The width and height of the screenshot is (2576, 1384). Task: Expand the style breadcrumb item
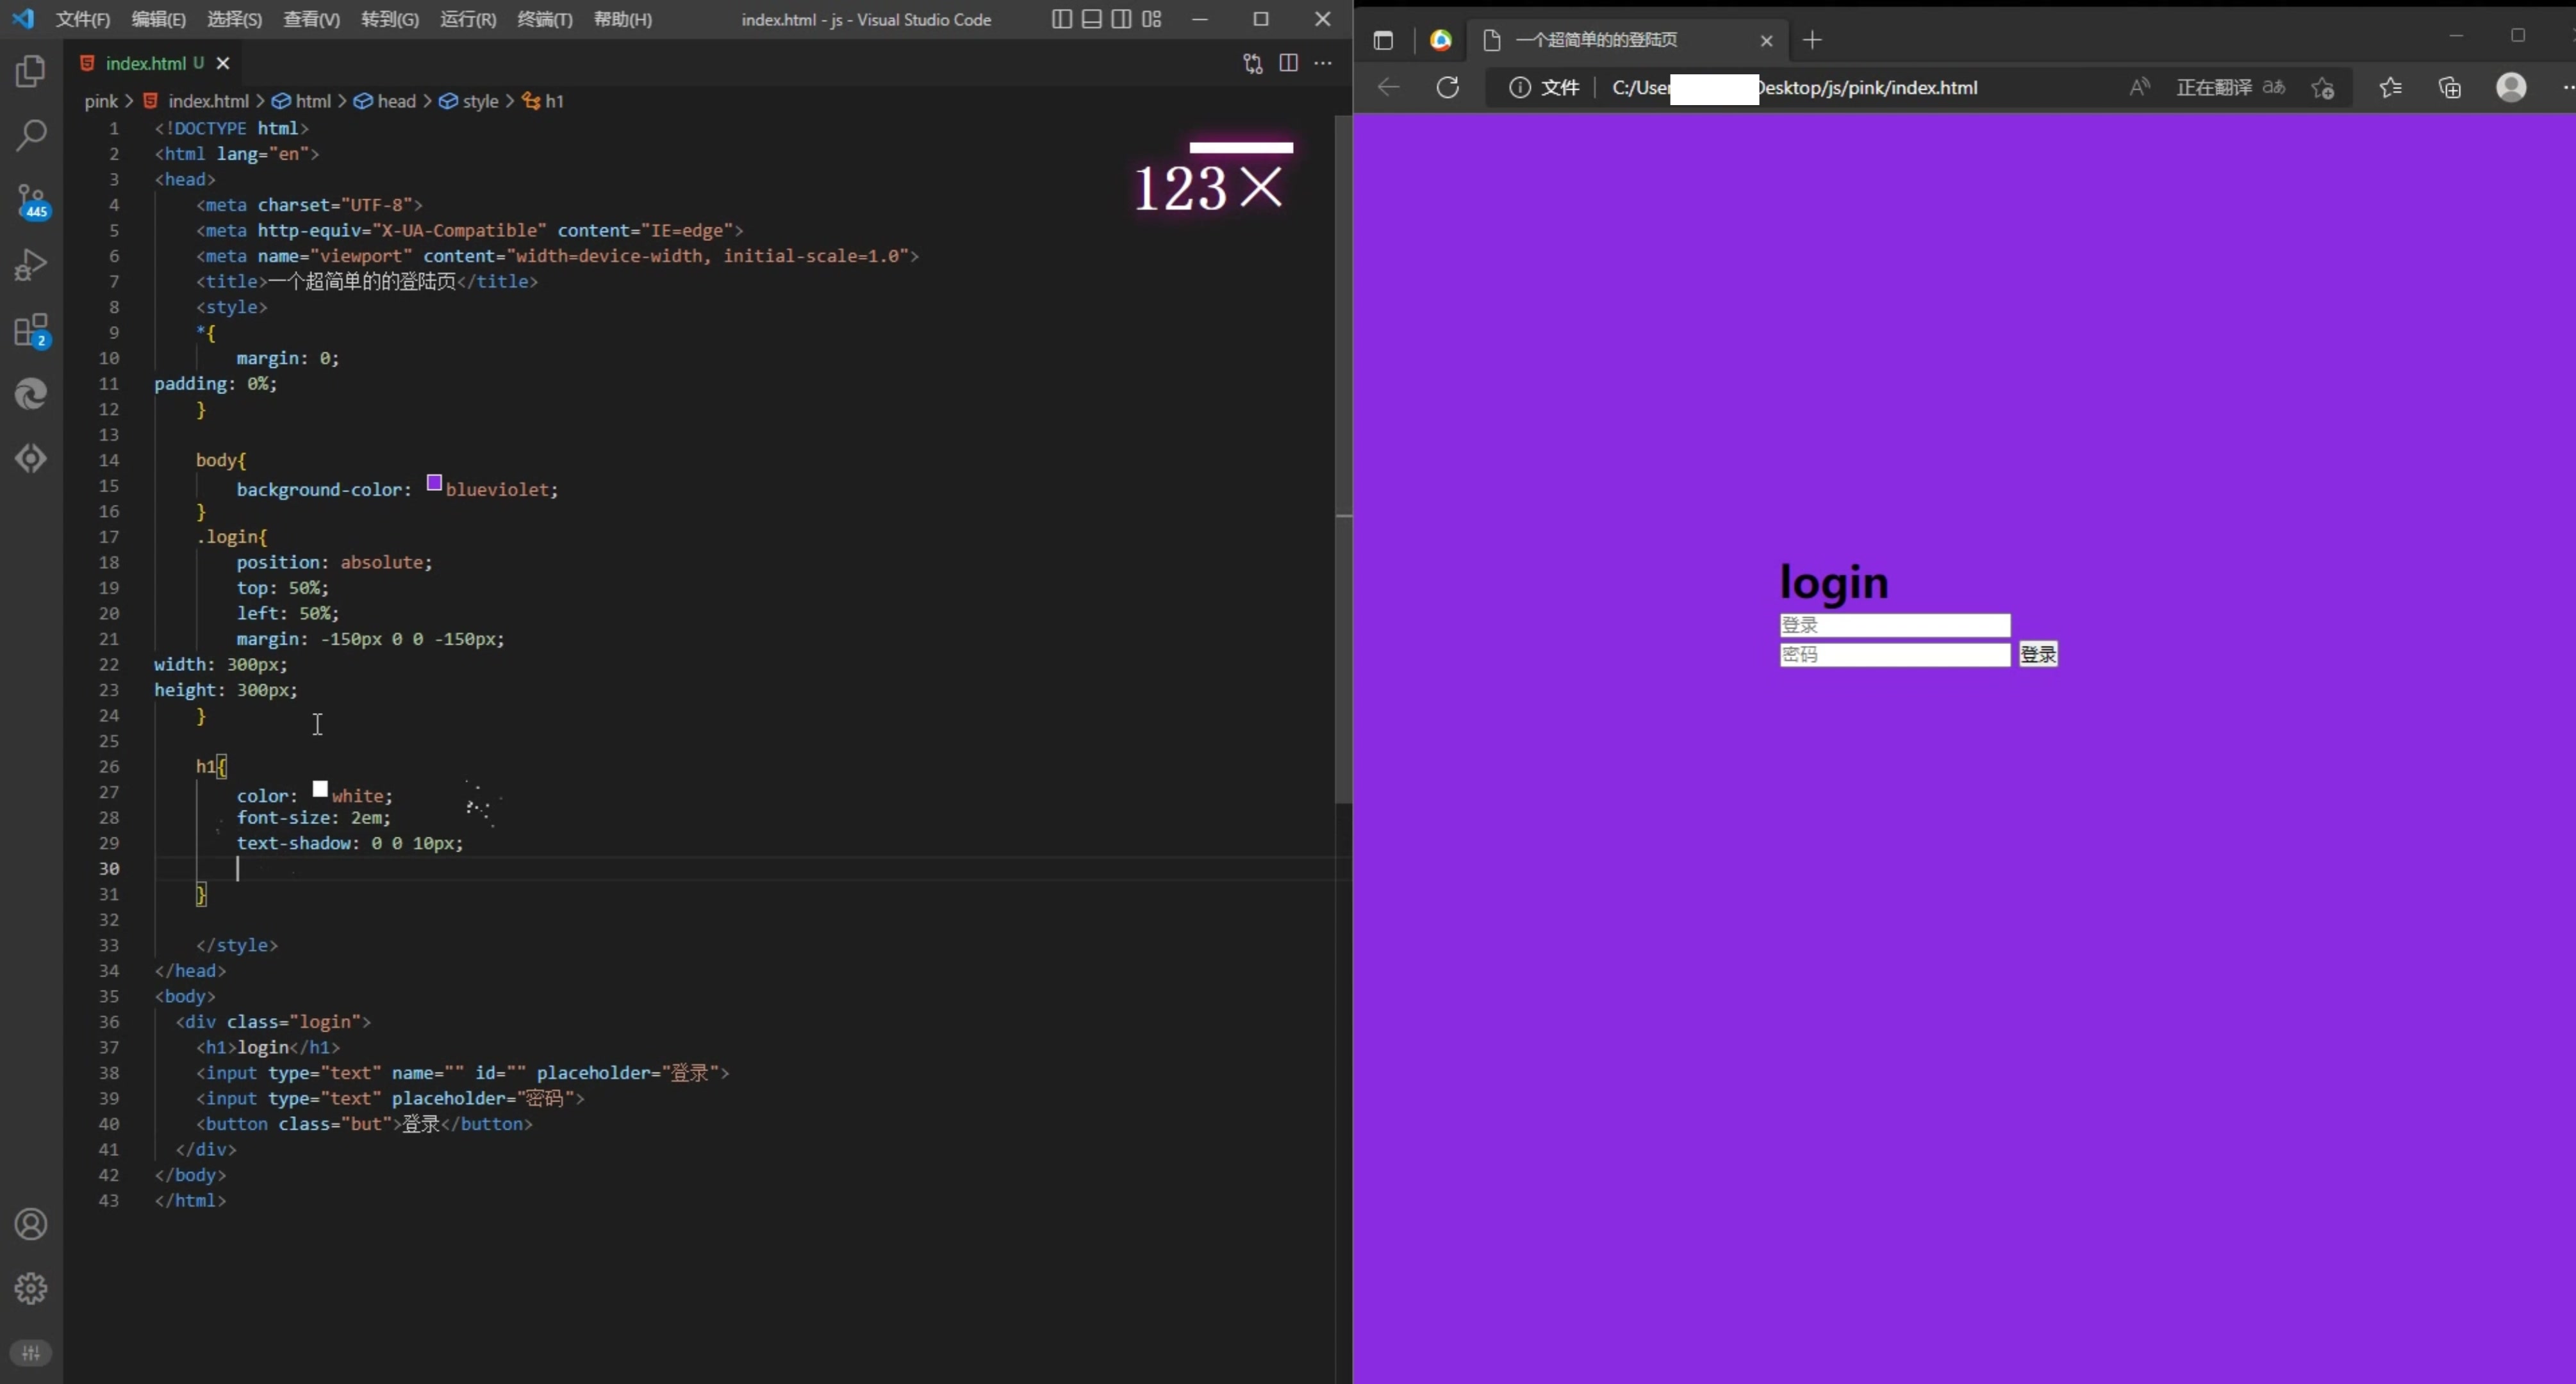[x=469, y=101]
